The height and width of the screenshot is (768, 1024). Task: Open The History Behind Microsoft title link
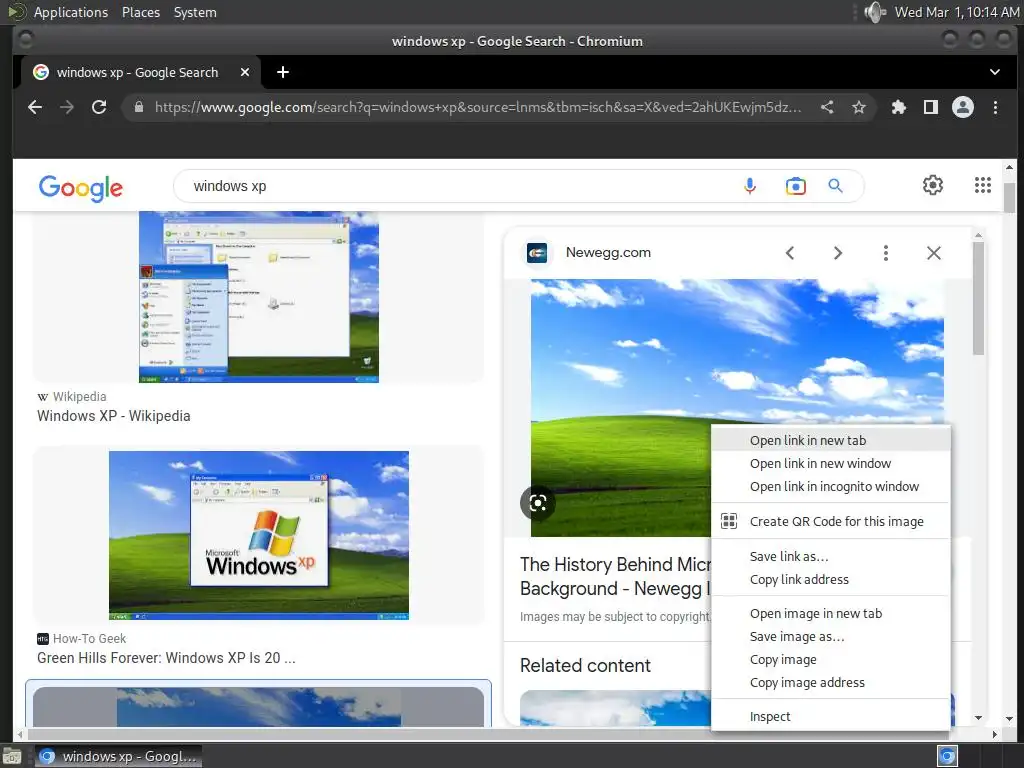(615, 576)
